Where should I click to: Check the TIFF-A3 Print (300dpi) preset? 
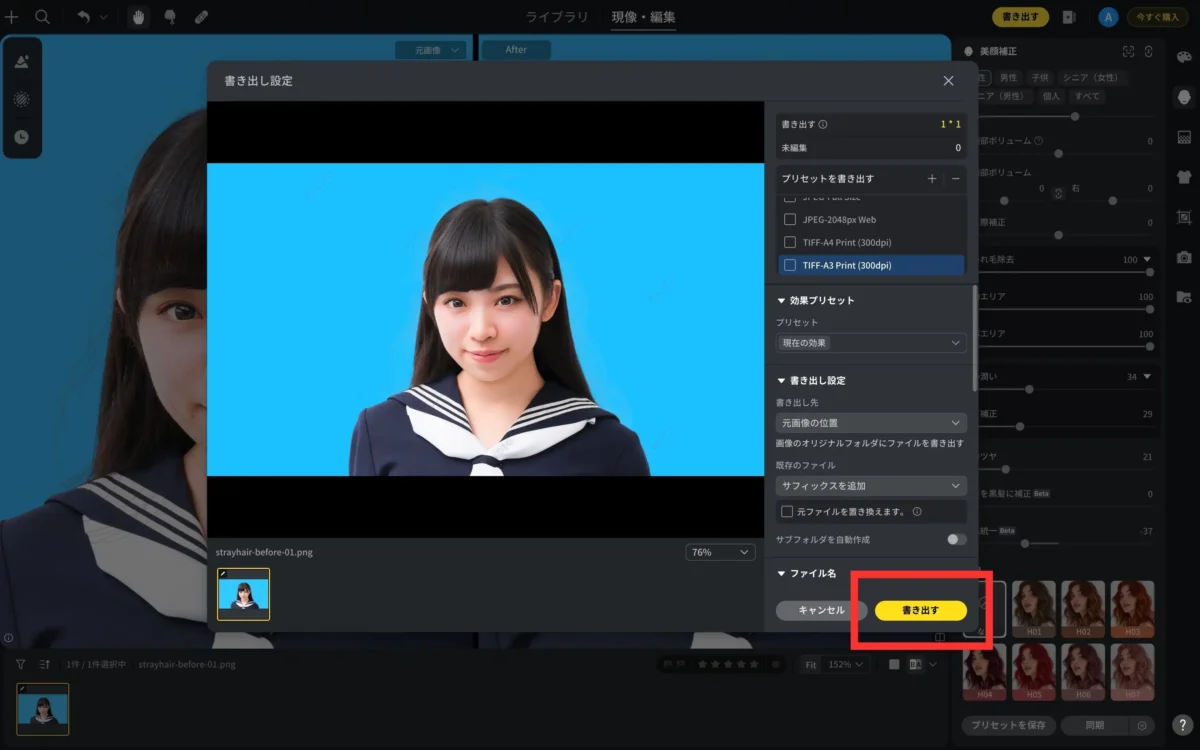point(790,265)
